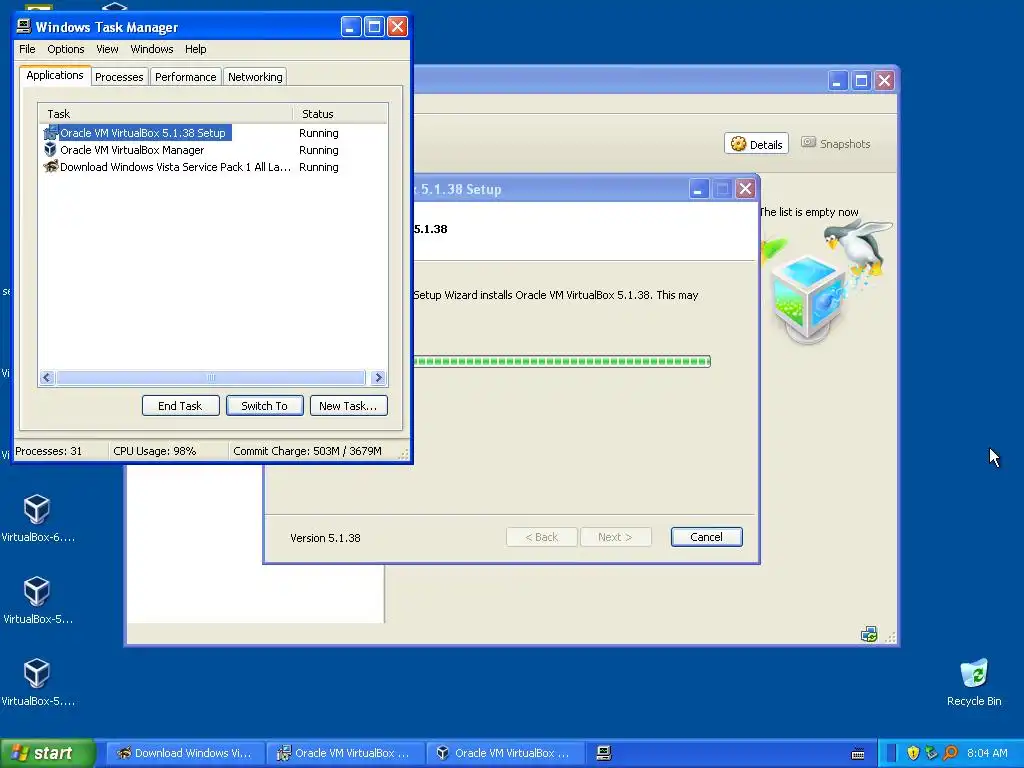
Task: Sort by the Task column header
Action: point(166,114)
